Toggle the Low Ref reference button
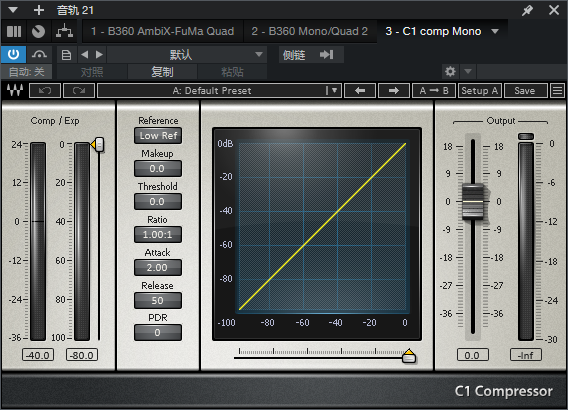The height and width of the screenshot is (410, 568). pos(158,136)
